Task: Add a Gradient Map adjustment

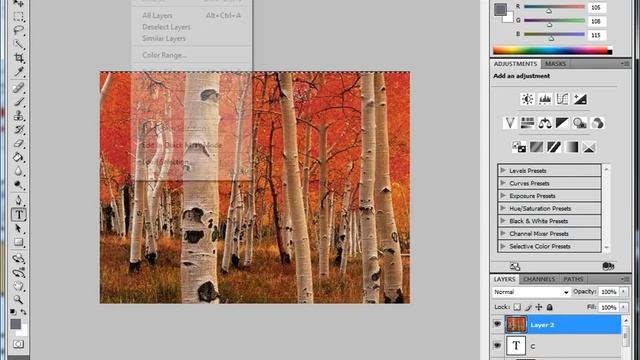Action: pos(571,147)
